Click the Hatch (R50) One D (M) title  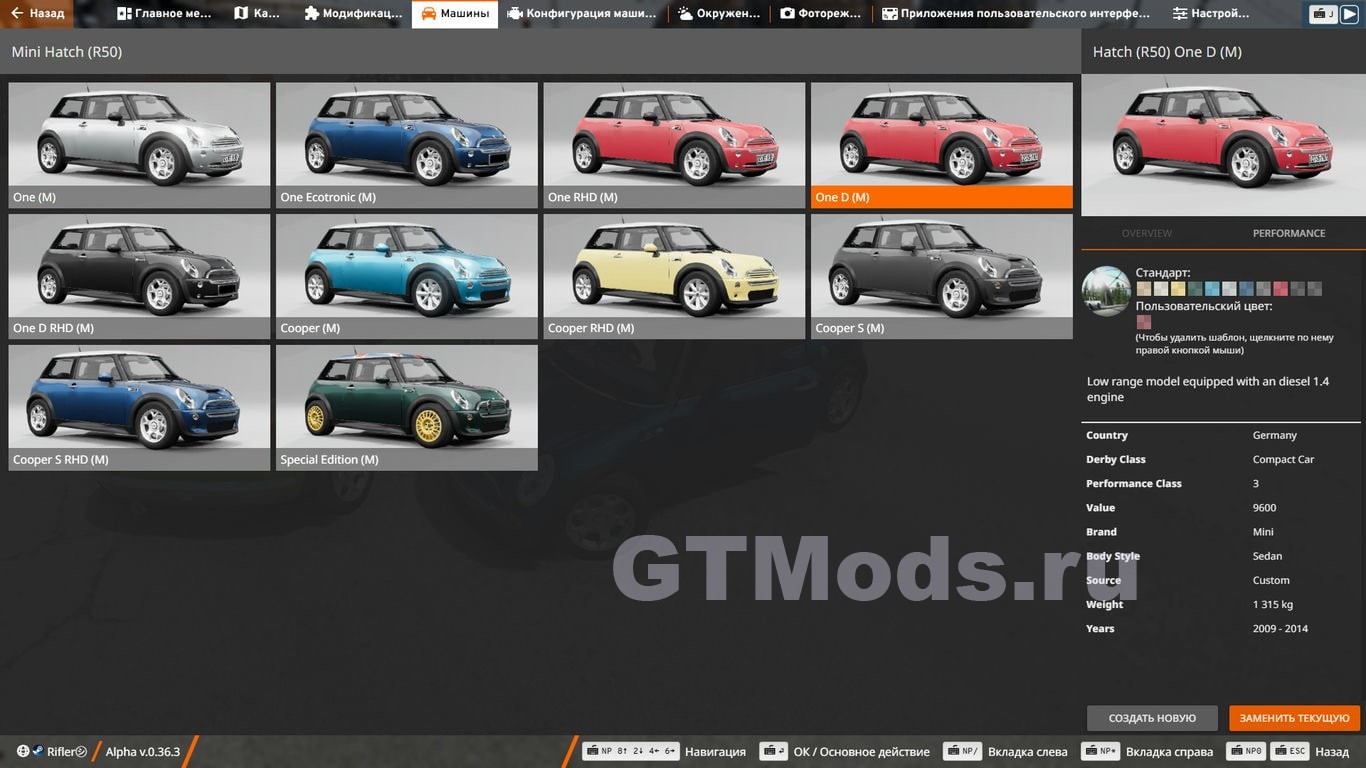[1167, 52]
